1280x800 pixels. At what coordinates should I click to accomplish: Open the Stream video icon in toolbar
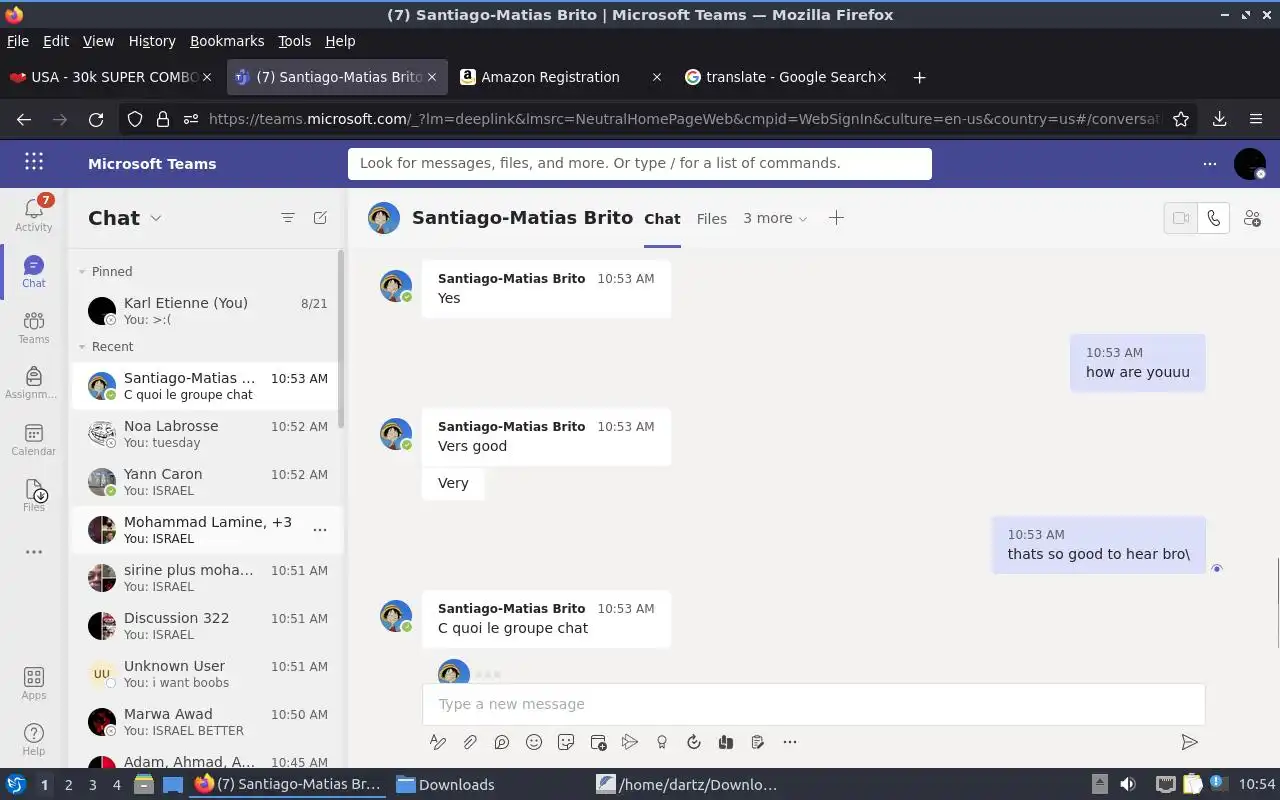(630, 742)
